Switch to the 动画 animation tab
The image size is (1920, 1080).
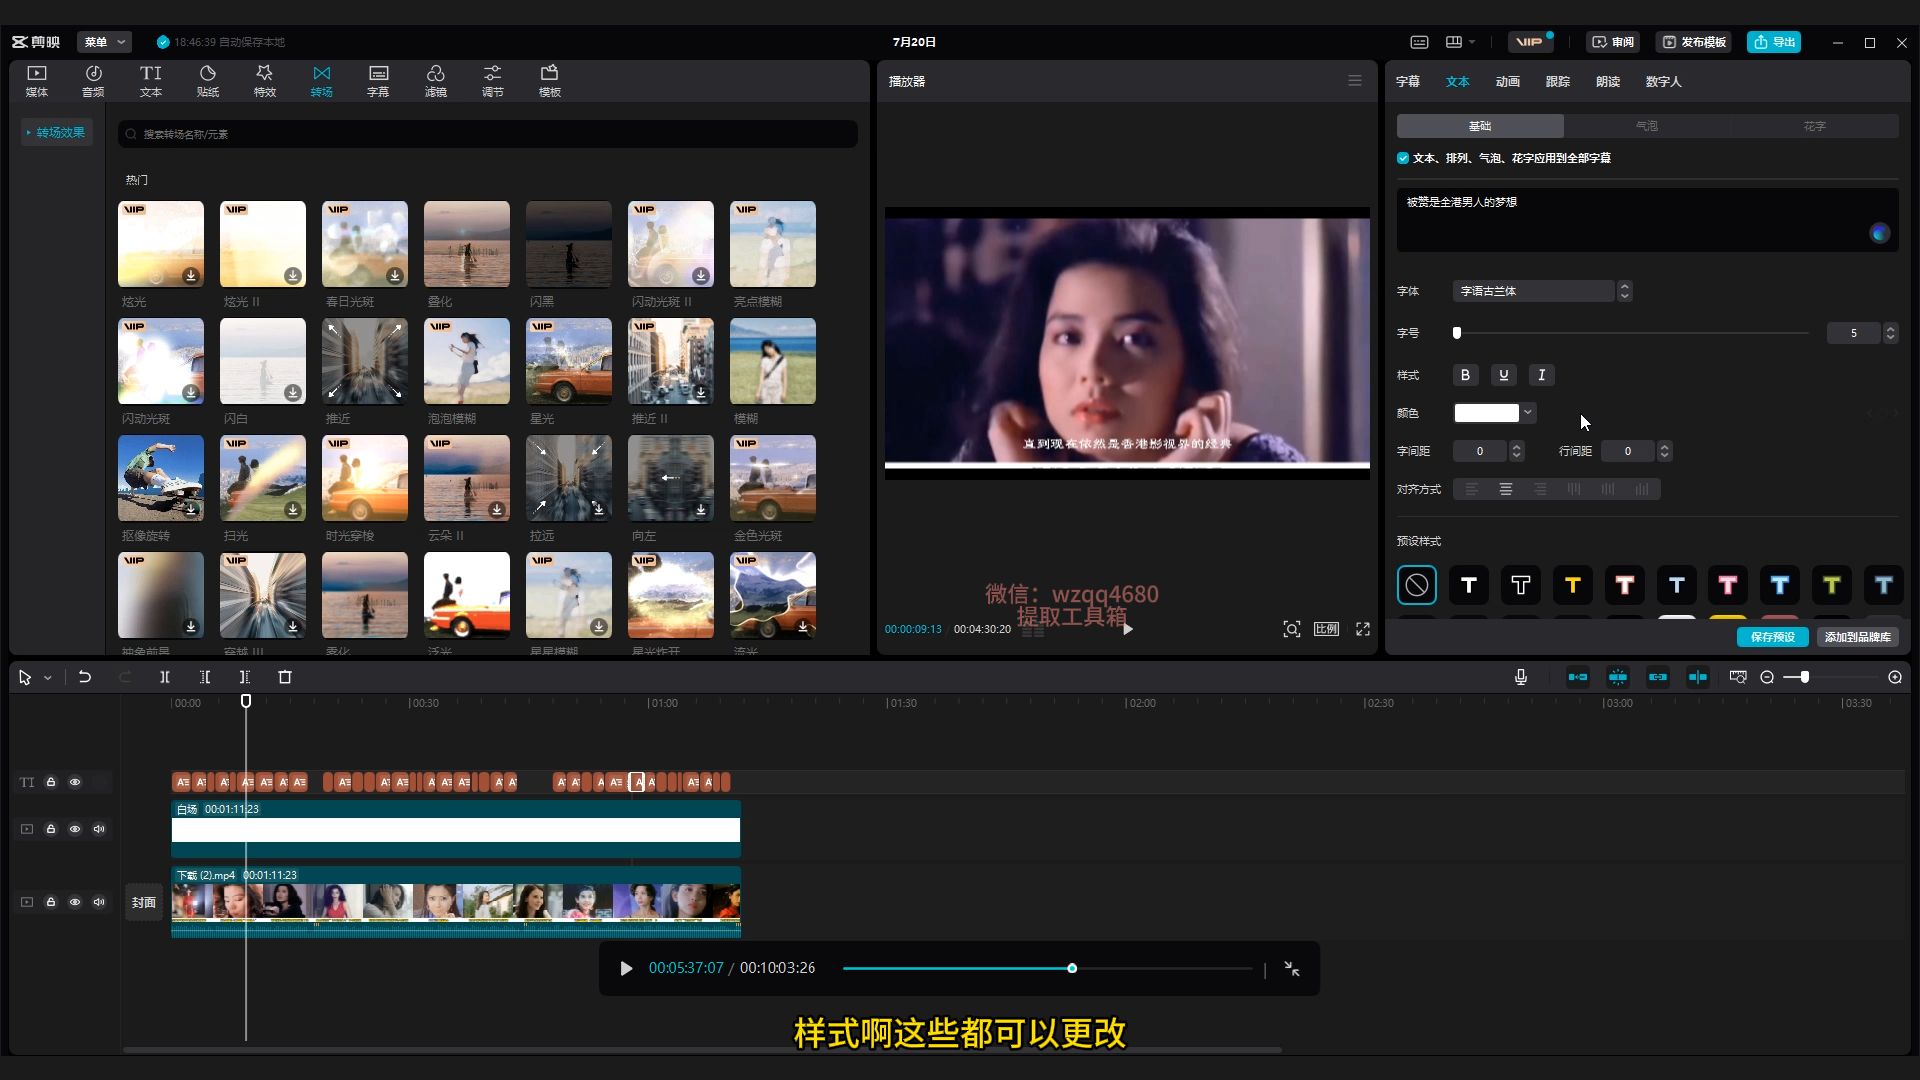(1507, 82)
